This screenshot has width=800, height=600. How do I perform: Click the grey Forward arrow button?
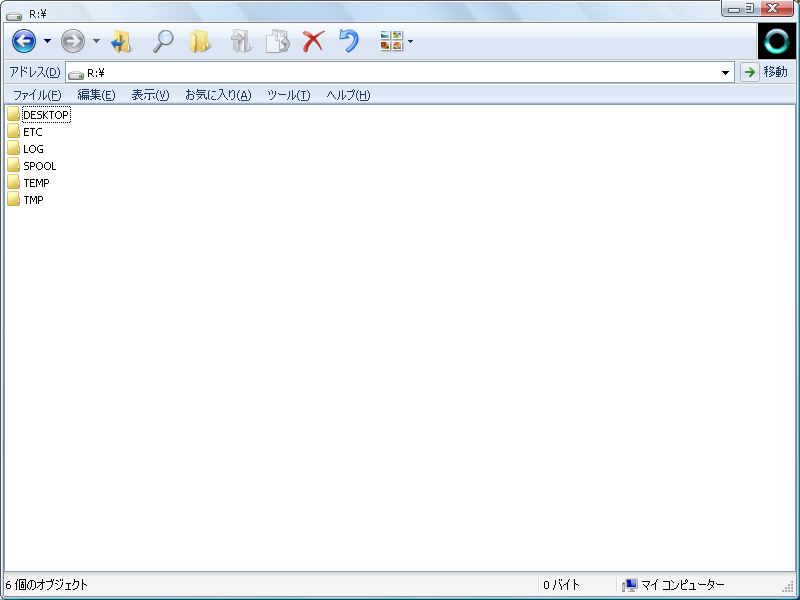click(72, 41)
